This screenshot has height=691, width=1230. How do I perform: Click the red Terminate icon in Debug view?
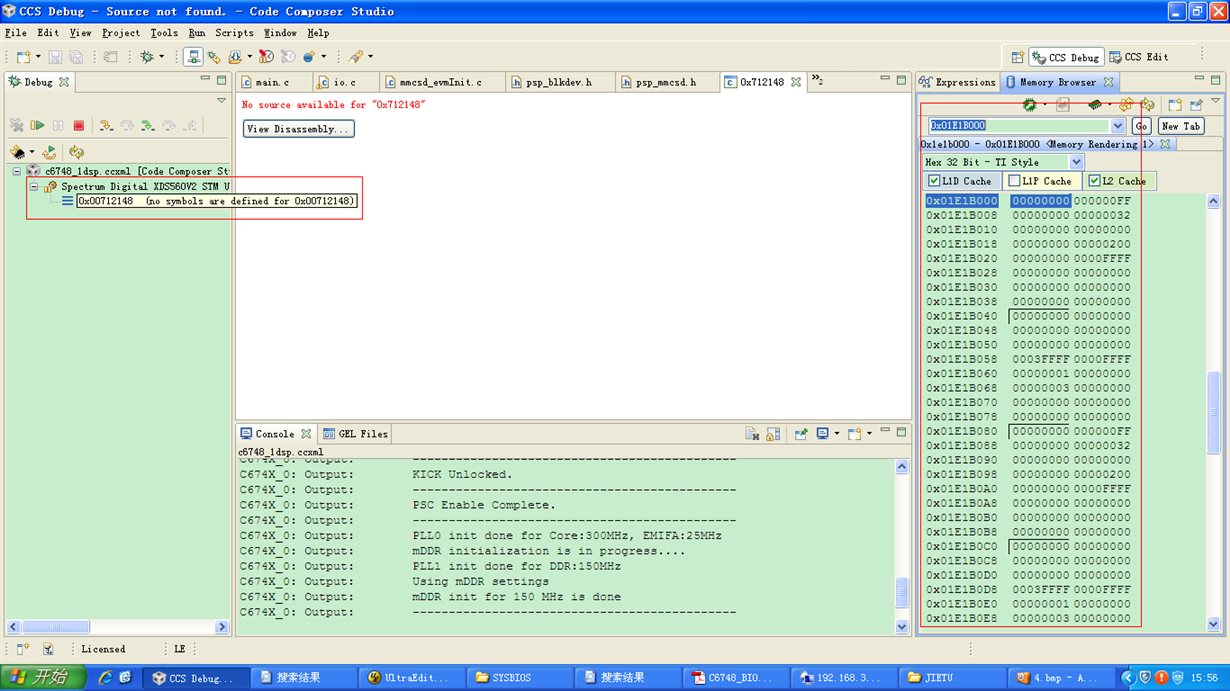coord(79,126)
